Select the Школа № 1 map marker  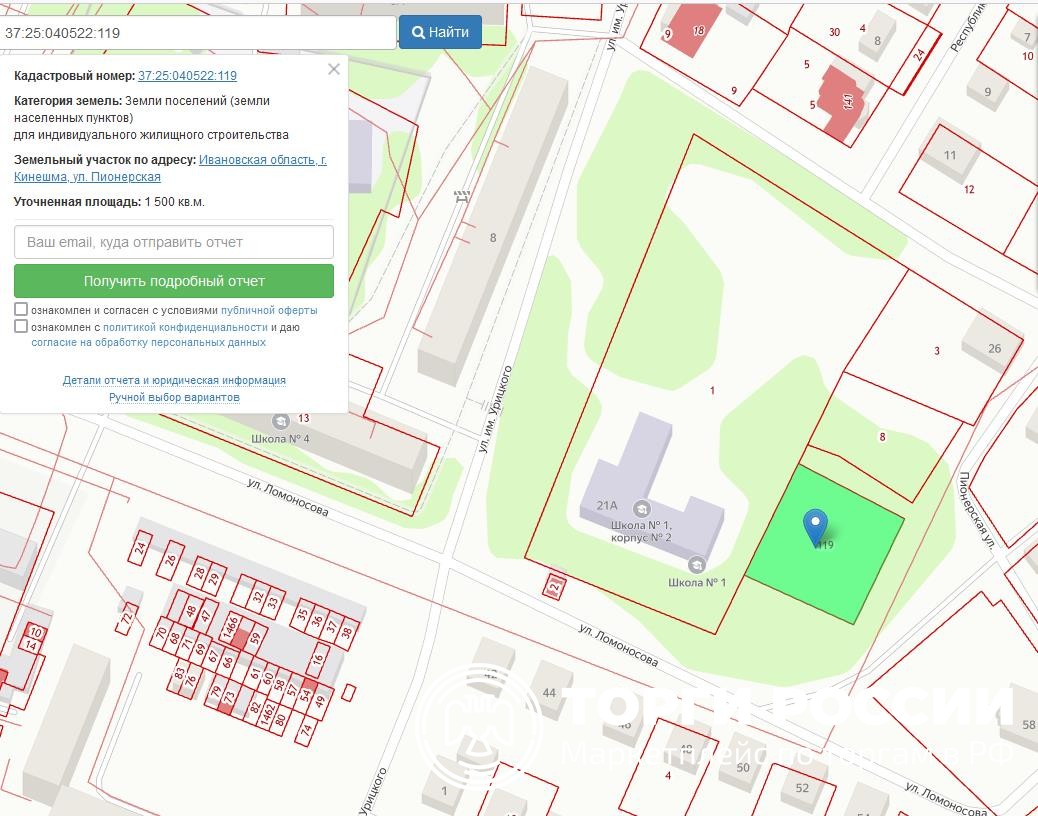pos(697,565)
